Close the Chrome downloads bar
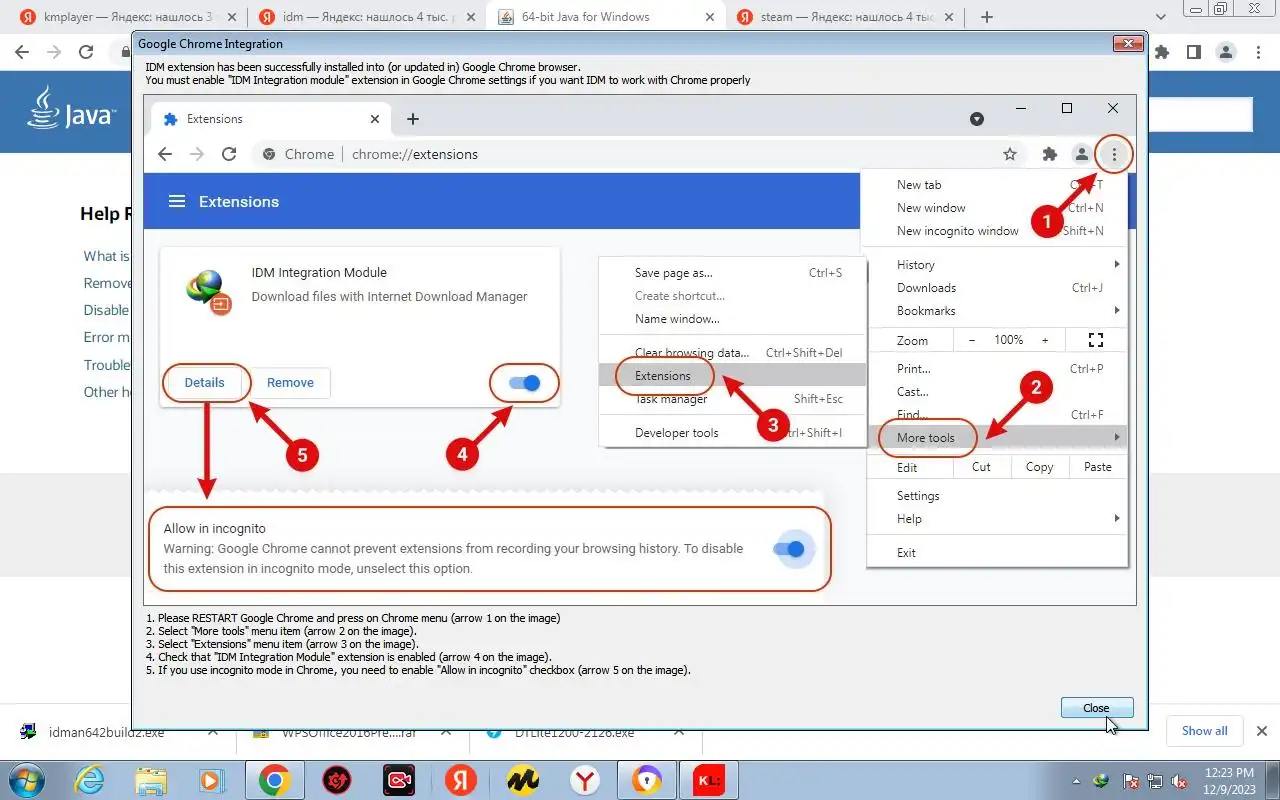The height and width of the screenshot is (800, 1280). (x=1262, y=731)
